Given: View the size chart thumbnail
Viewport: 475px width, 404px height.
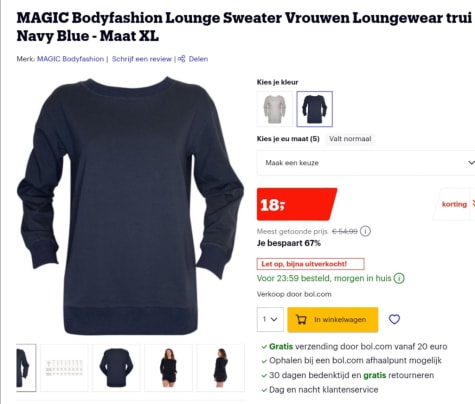Looking at the screenshot, I should pyautogui.click(x=64, y=368).
